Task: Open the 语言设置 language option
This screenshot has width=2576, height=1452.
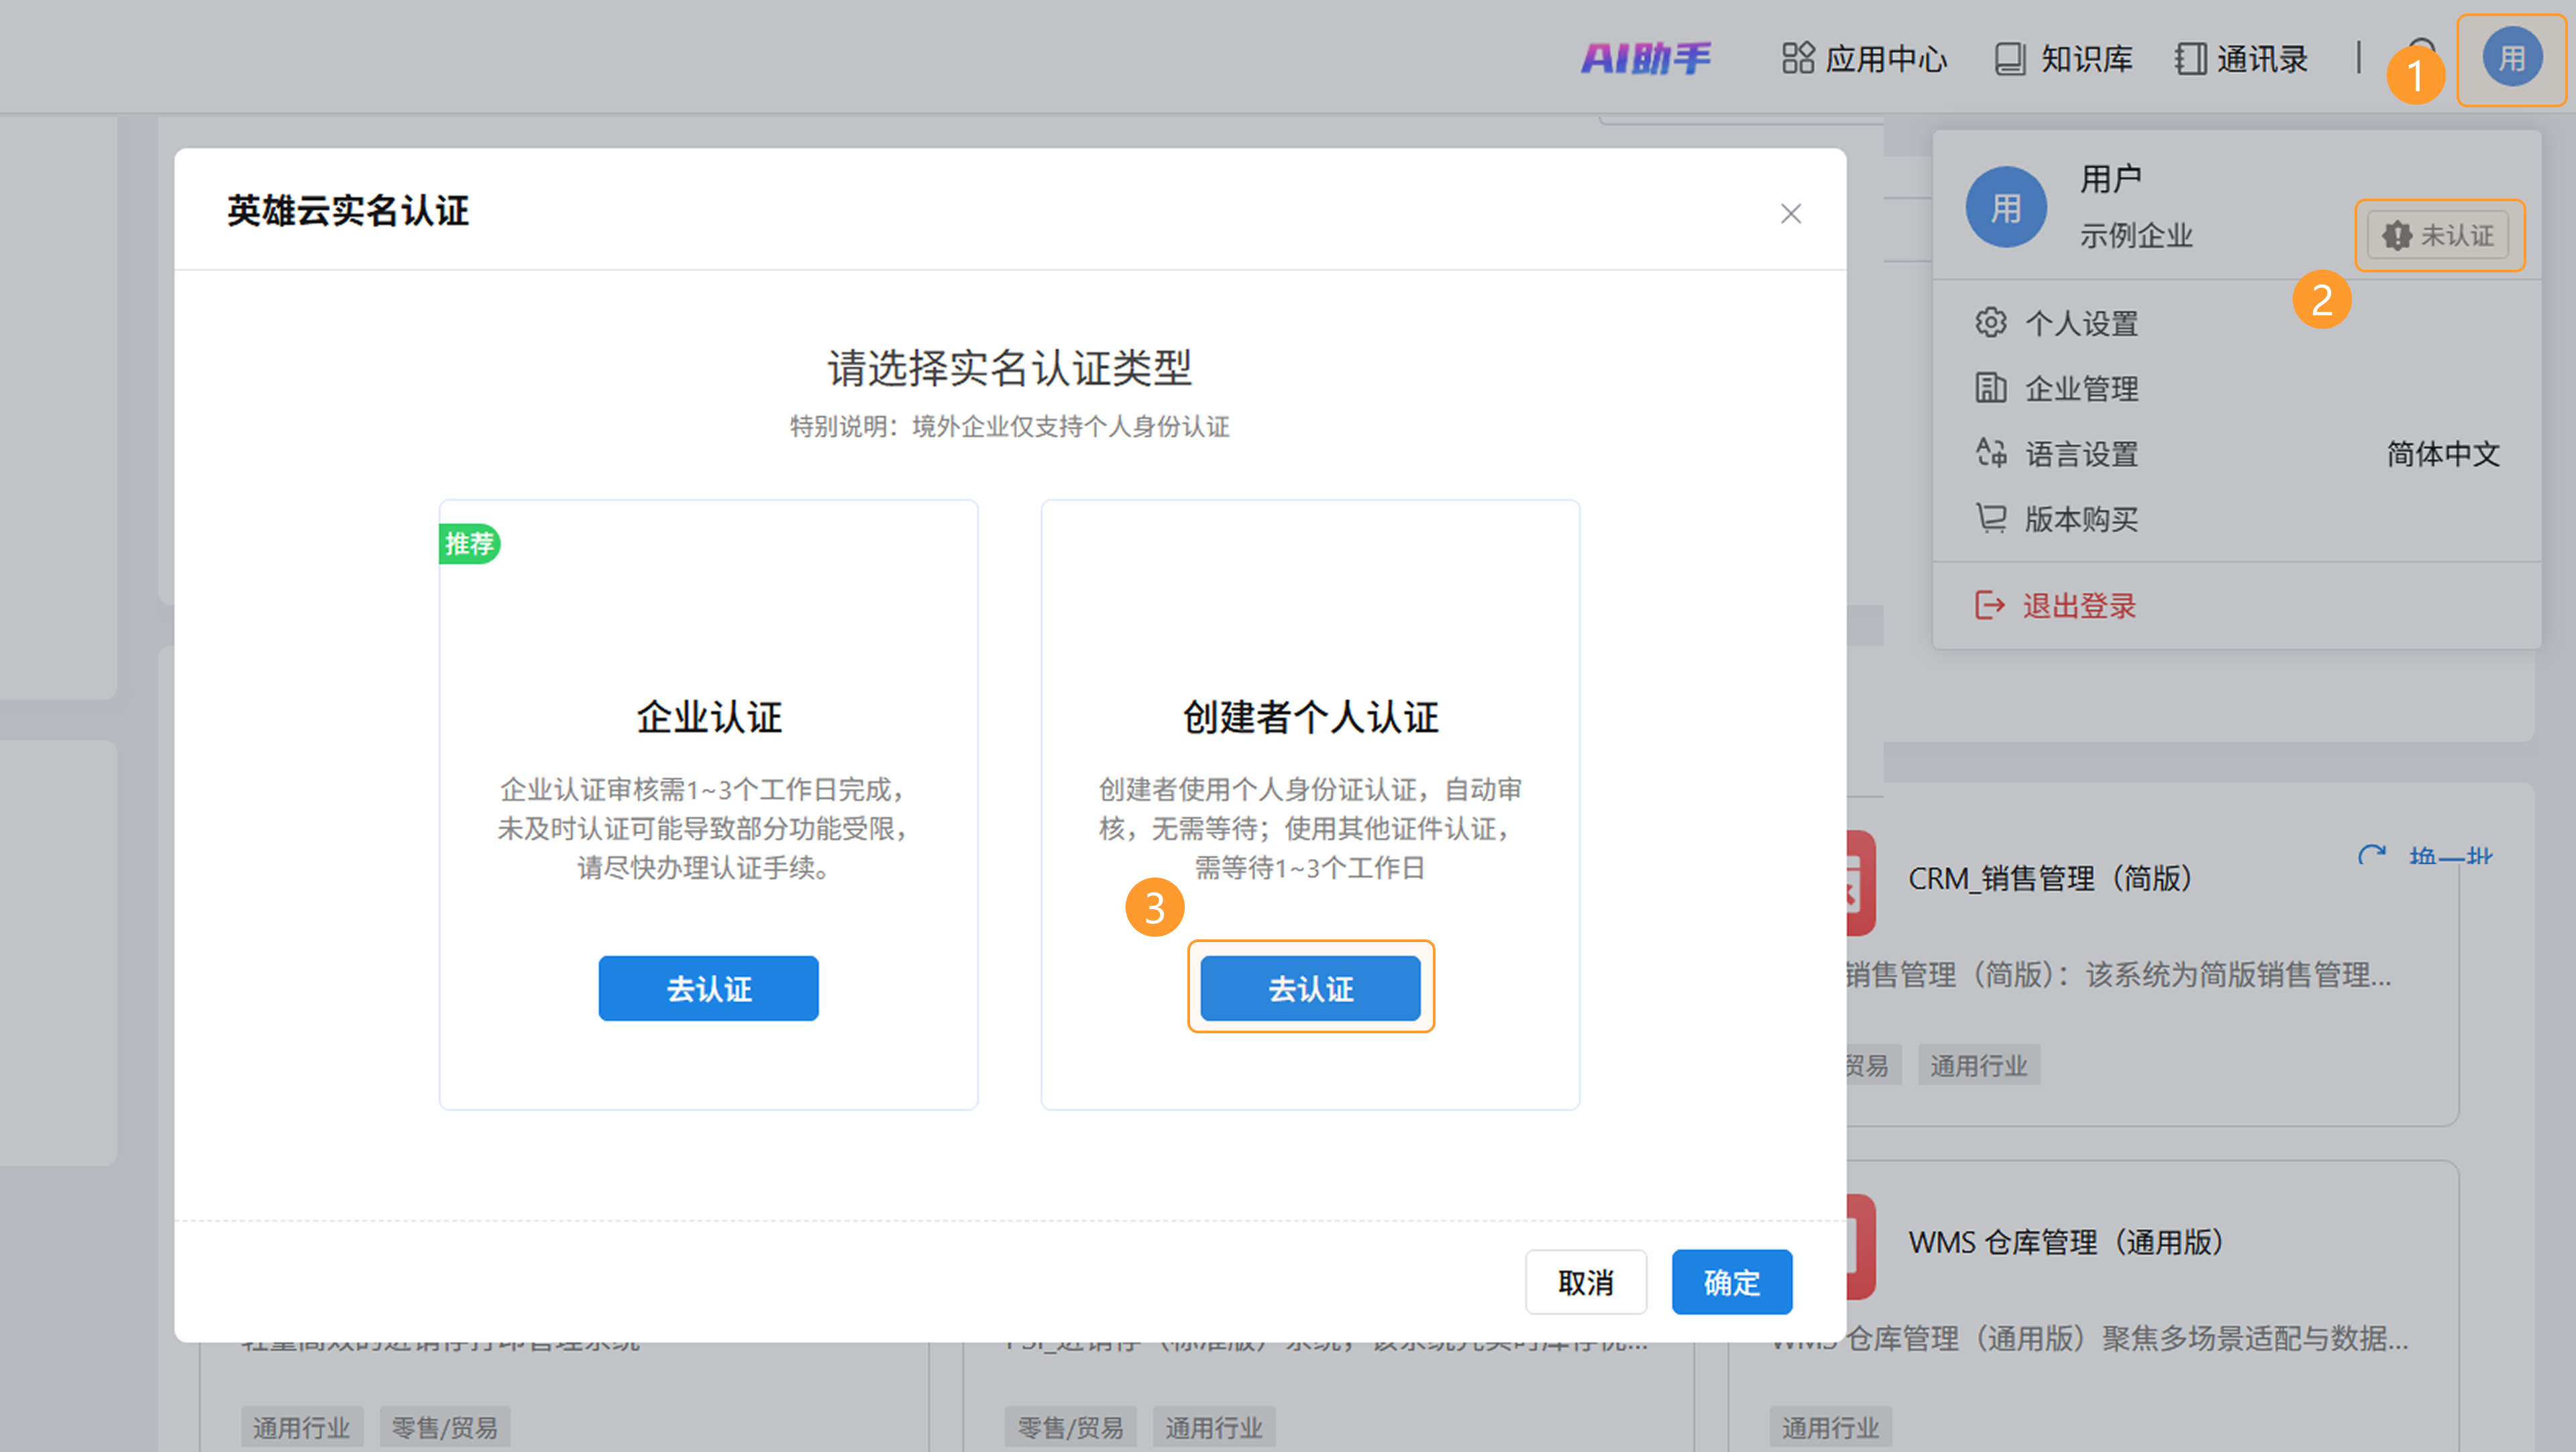Action: coord(2080,454)
